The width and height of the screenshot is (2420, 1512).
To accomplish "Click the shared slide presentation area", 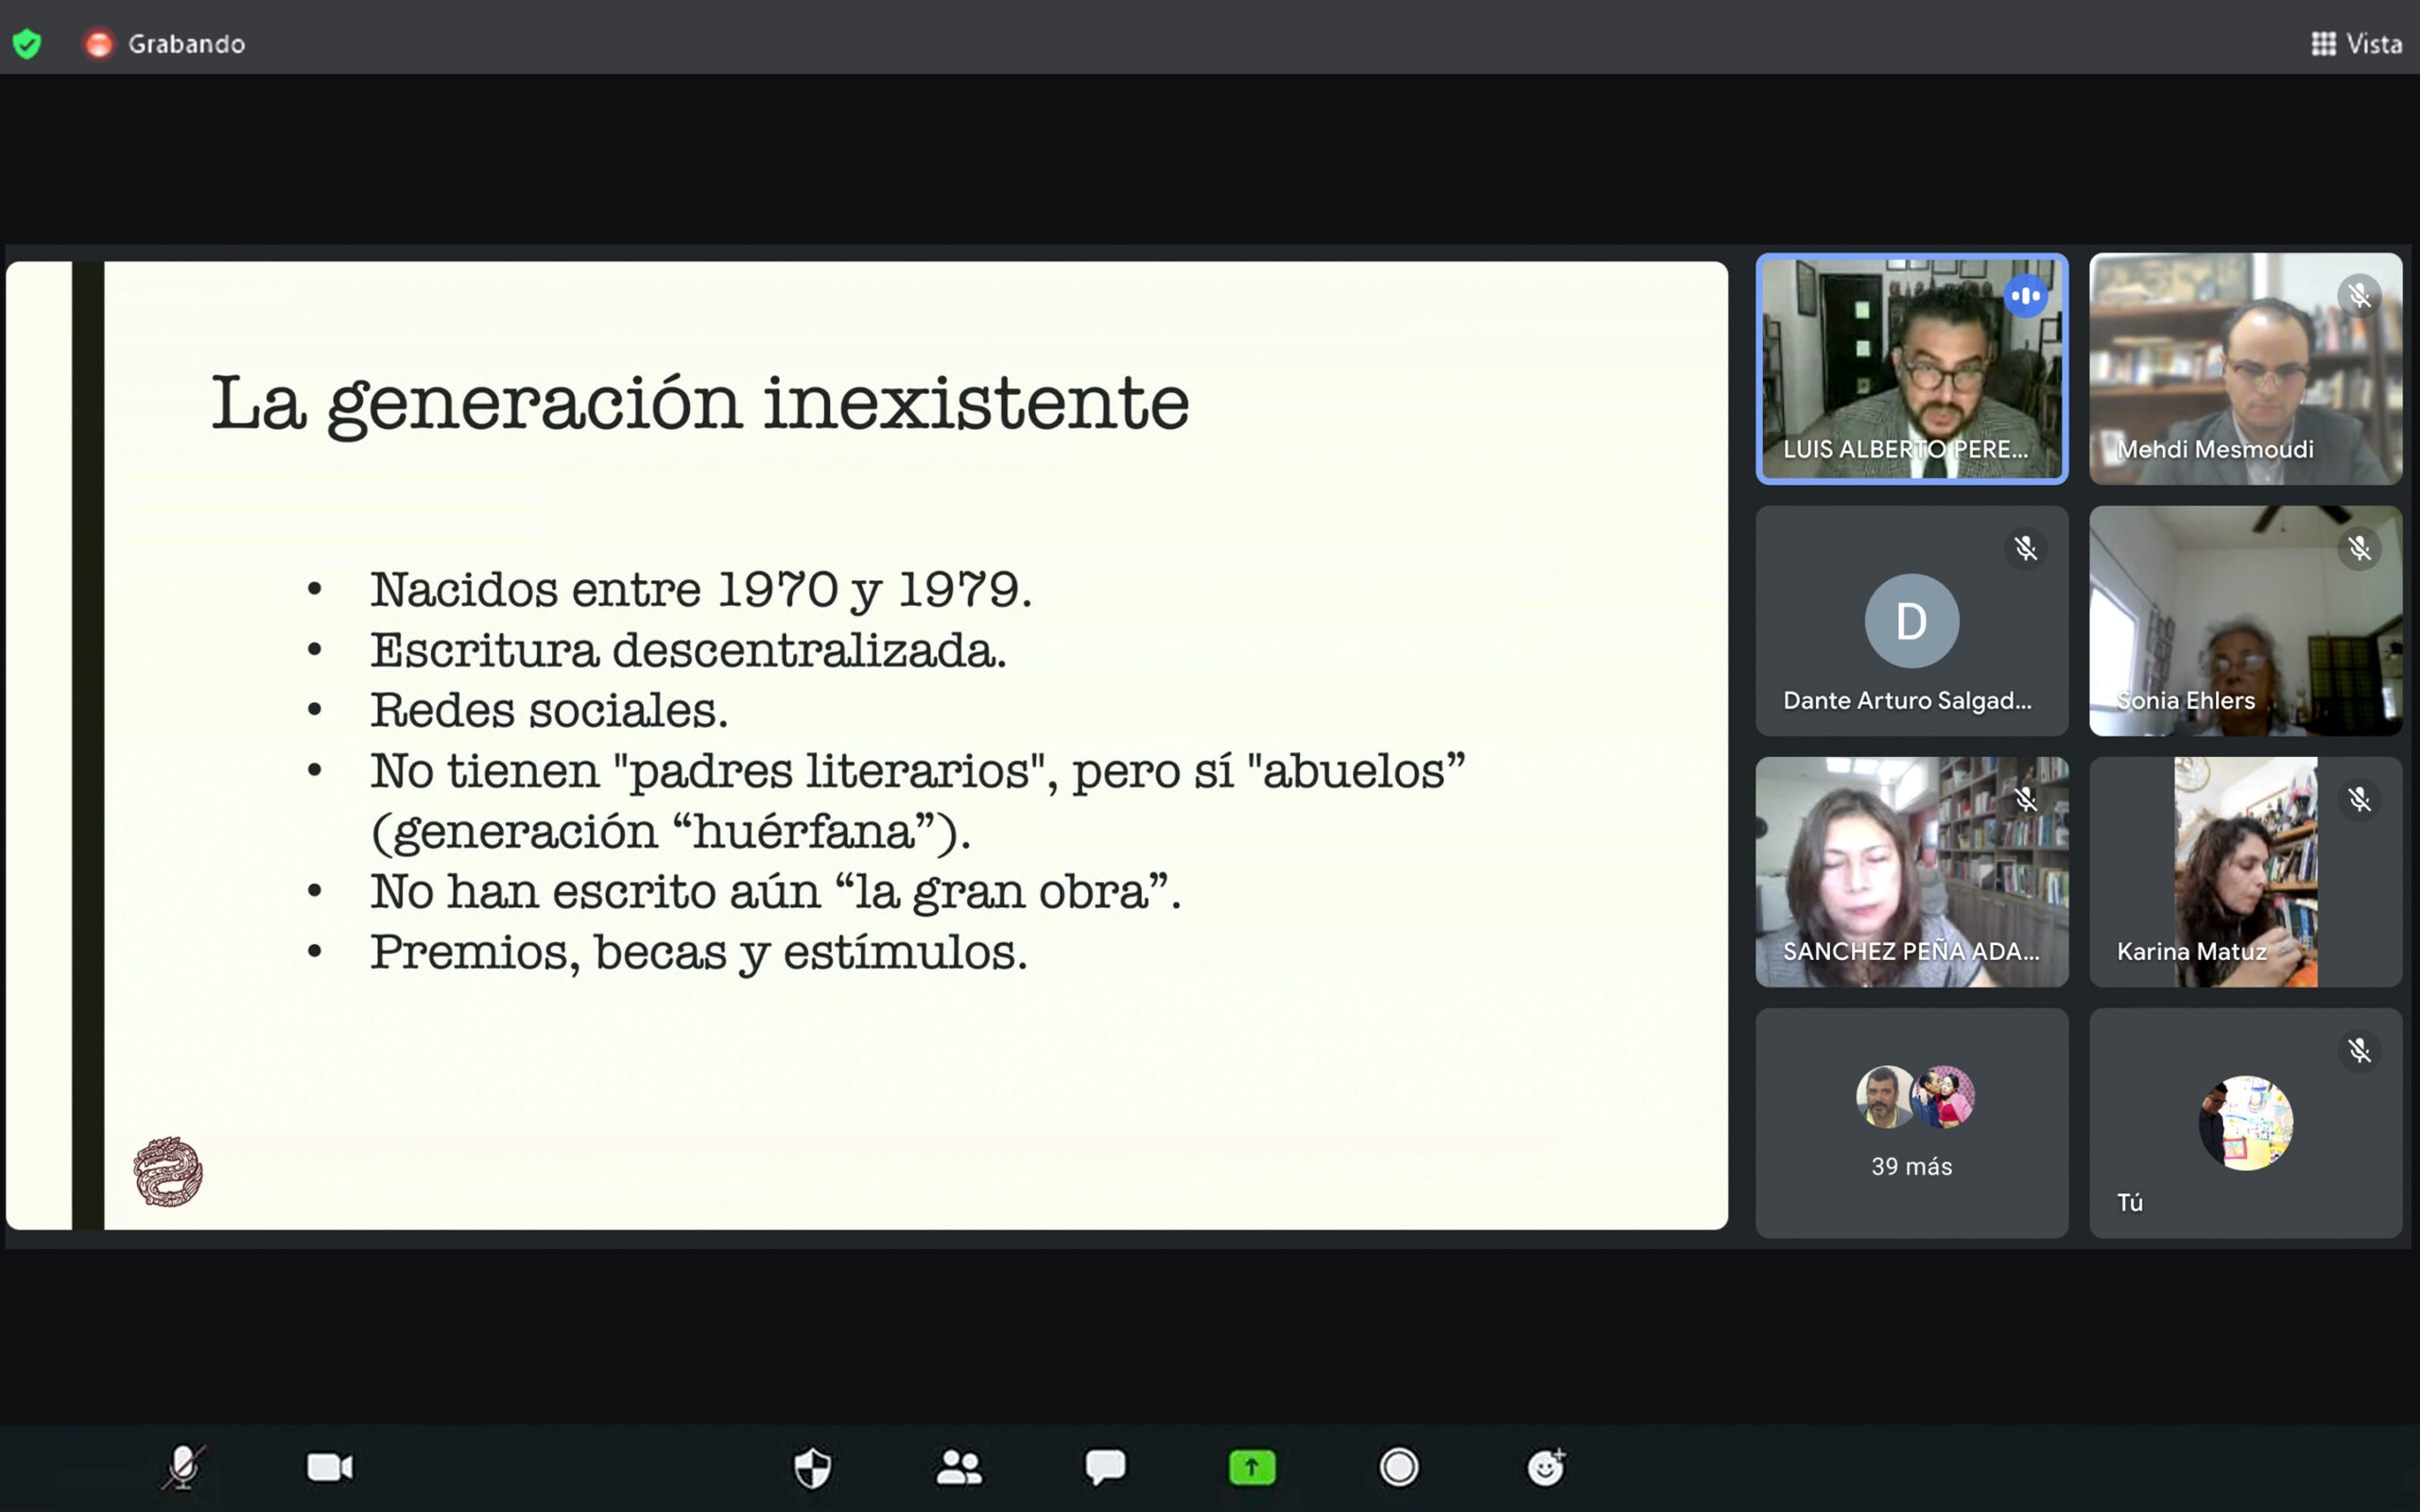I will [x=866, y=745].
